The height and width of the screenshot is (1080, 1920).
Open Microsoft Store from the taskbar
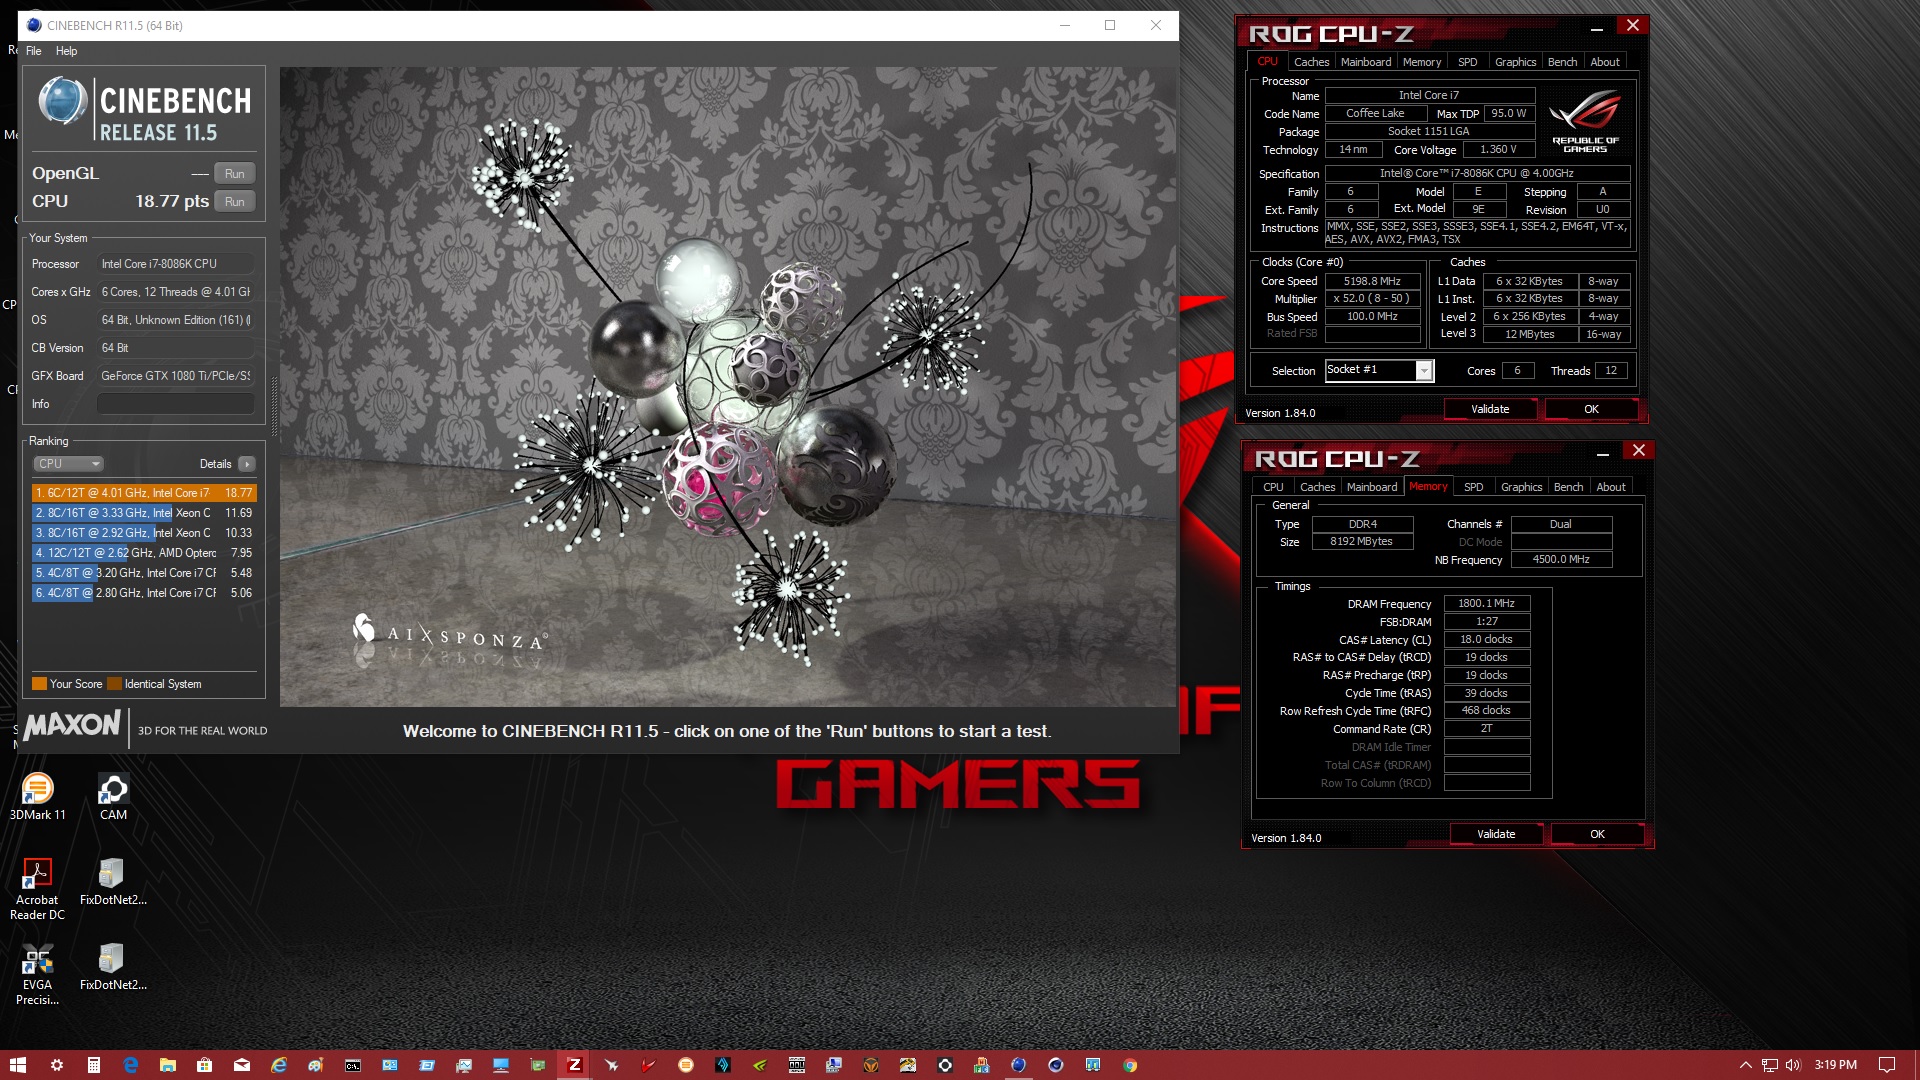click(204, 1065)
